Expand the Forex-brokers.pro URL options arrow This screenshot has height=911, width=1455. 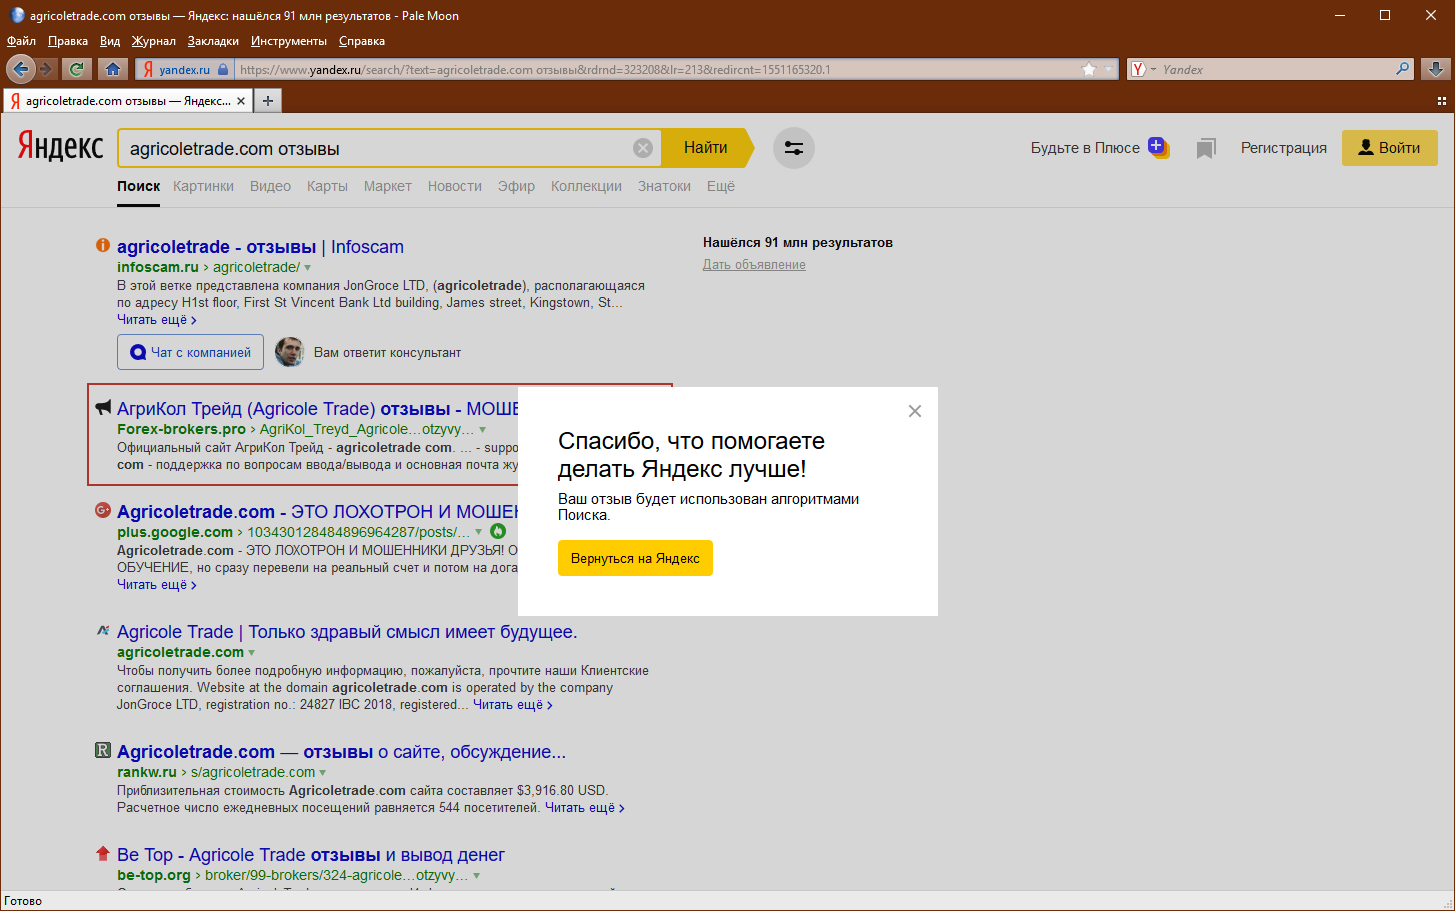pyautogui.click(x=483, y=430)
